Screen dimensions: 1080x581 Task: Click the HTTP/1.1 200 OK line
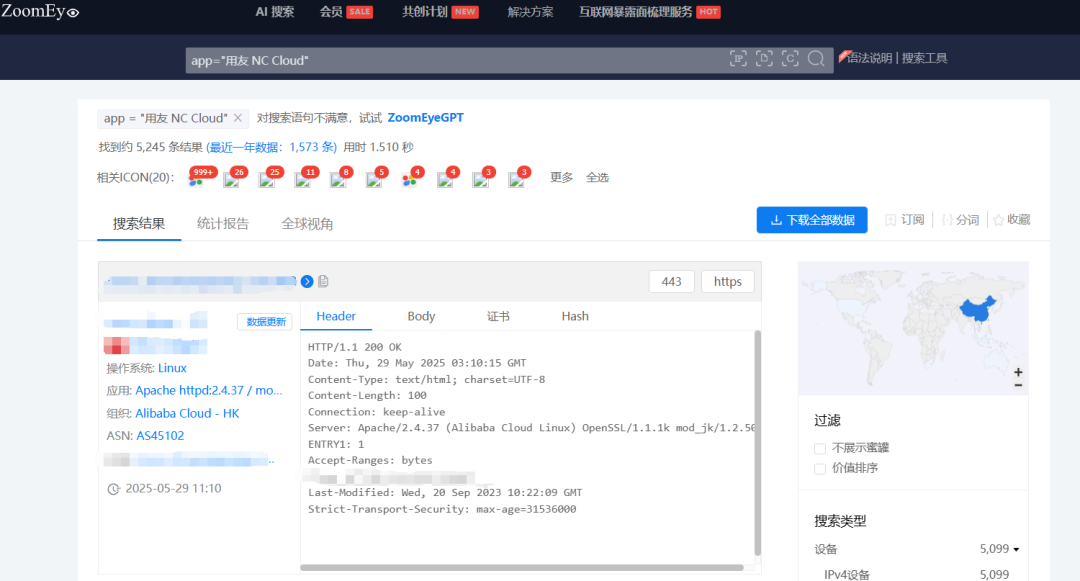pyautogui.click(x=355, y=347)
